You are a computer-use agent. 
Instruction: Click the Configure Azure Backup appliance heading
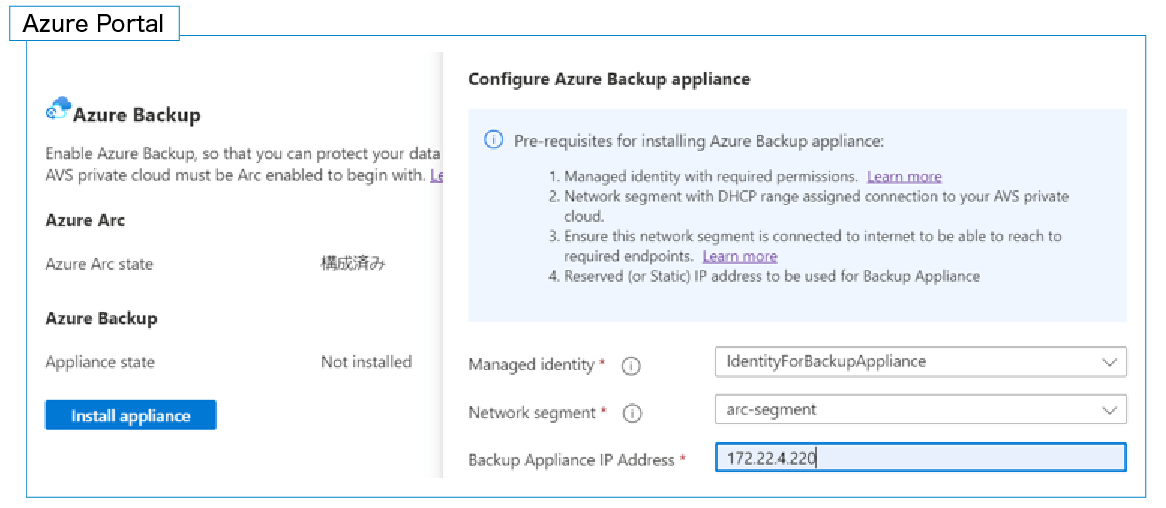tap(609, 79)
